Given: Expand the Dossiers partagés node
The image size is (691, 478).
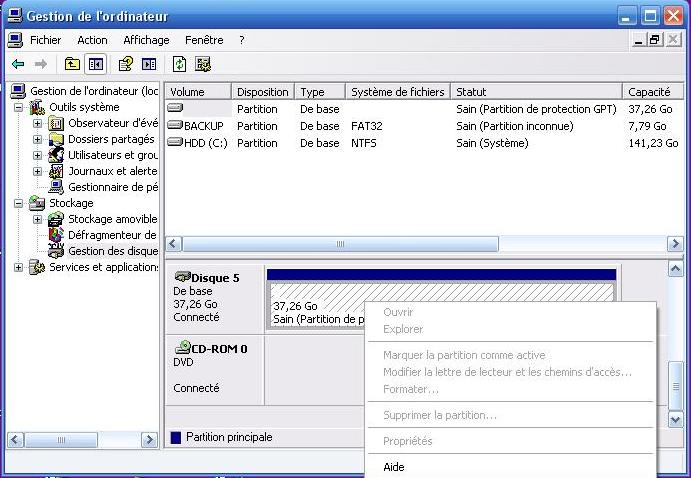Looking at the screenshot, I should point(37,139).
